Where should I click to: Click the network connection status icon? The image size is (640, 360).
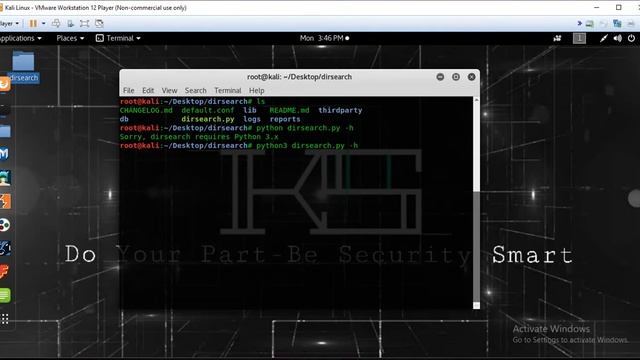pyautogui.click(x=604, y=38)
